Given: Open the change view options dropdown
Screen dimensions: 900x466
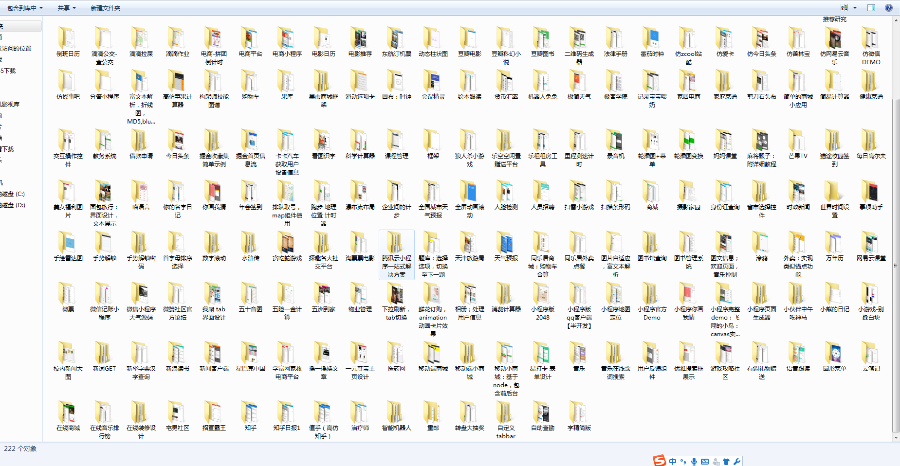Looking at the screenshot, I should pos(855,7).
